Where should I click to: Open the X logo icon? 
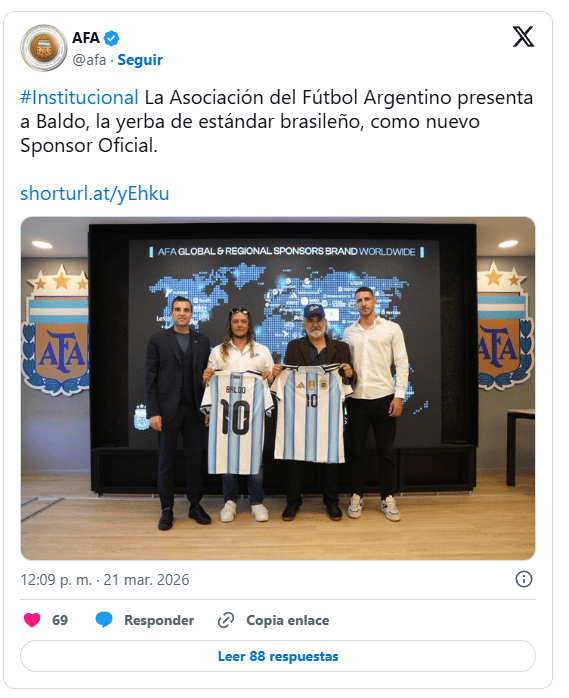523,37
